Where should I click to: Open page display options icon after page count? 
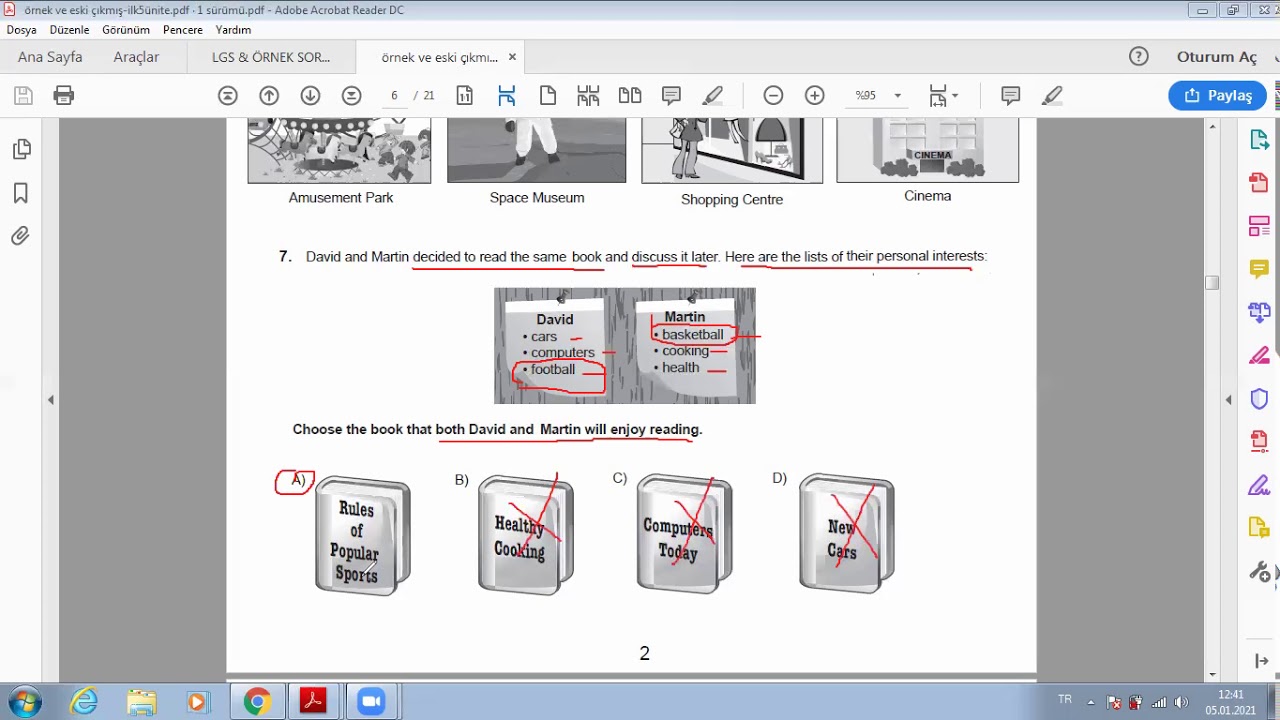(464, 95)
